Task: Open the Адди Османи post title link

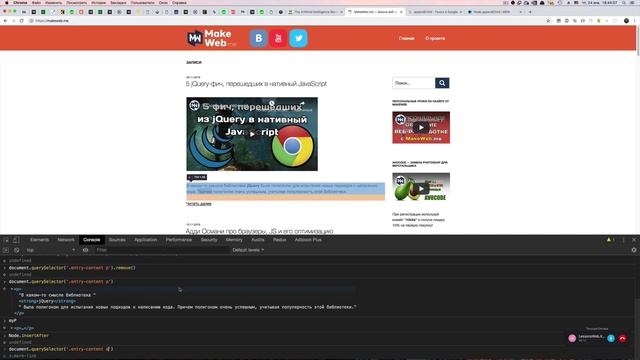Action: [x=260, y=231]
